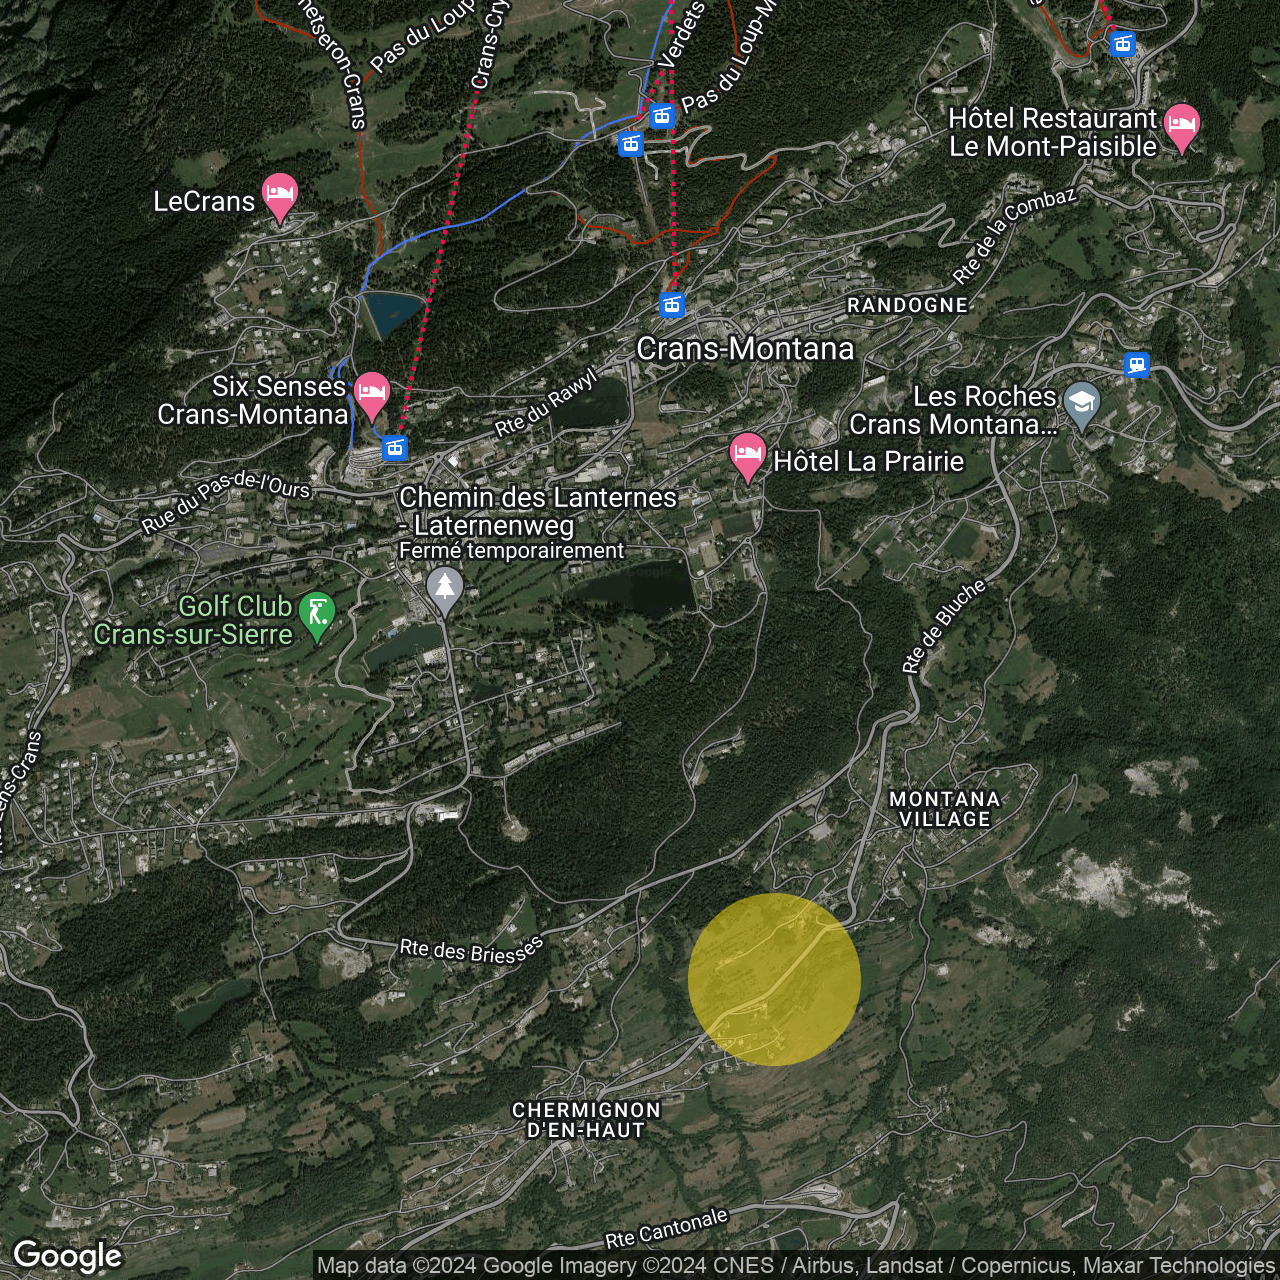Open the Hôtel La Prairie pin
The width and height of the screenshot is (1280, 1280).
point(747,455)
